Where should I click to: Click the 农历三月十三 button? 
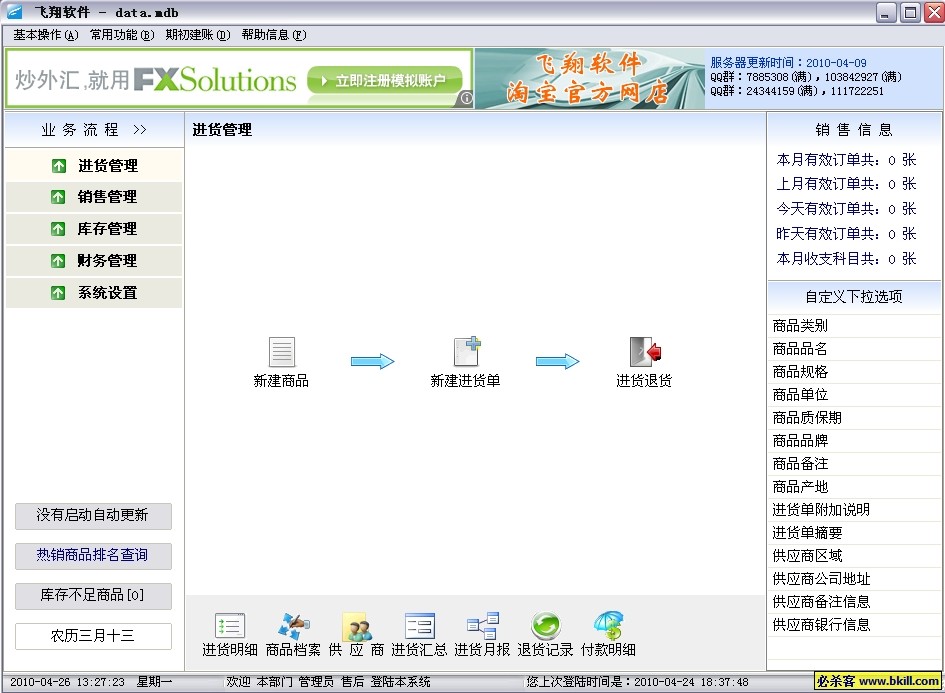coord(93,636)
